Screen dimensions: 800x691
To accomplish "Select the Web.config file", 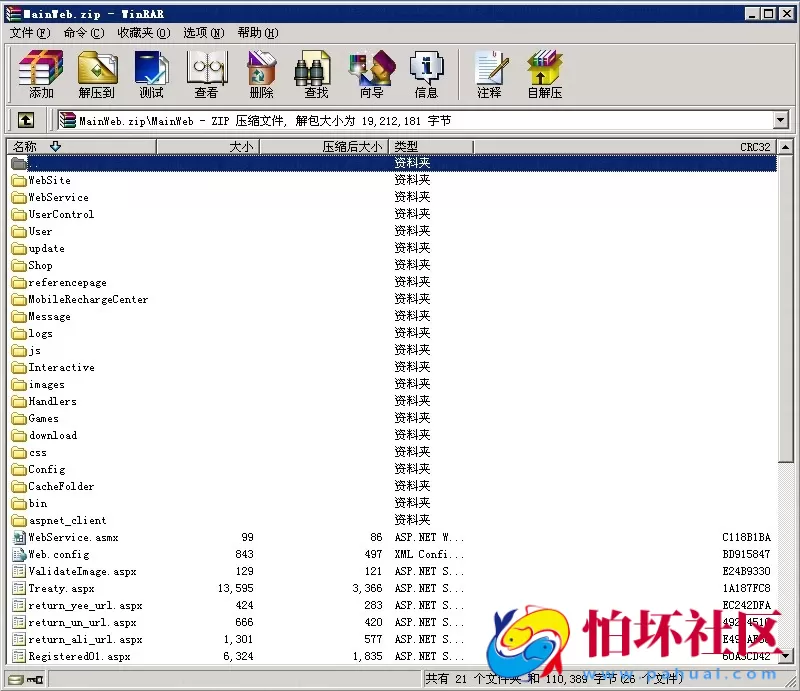I will pos(58,554).
